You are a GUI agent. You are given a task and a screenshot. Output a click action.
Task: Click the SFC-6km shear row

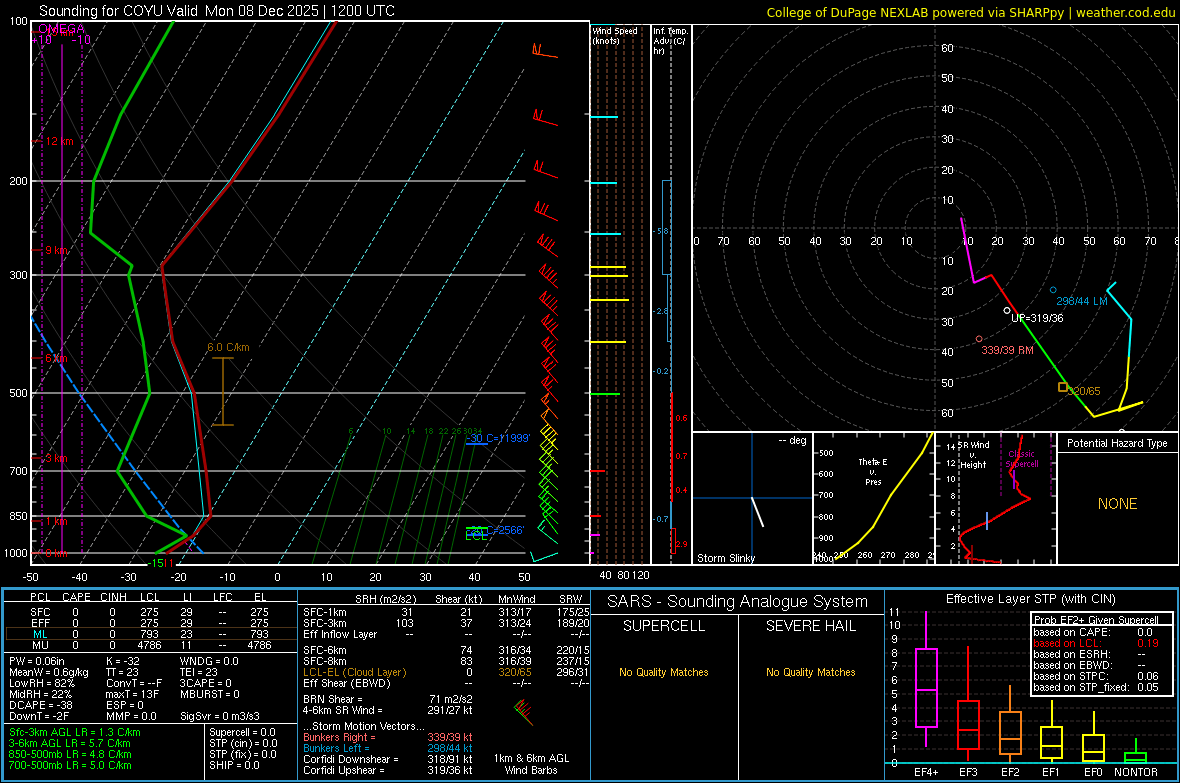446,650
